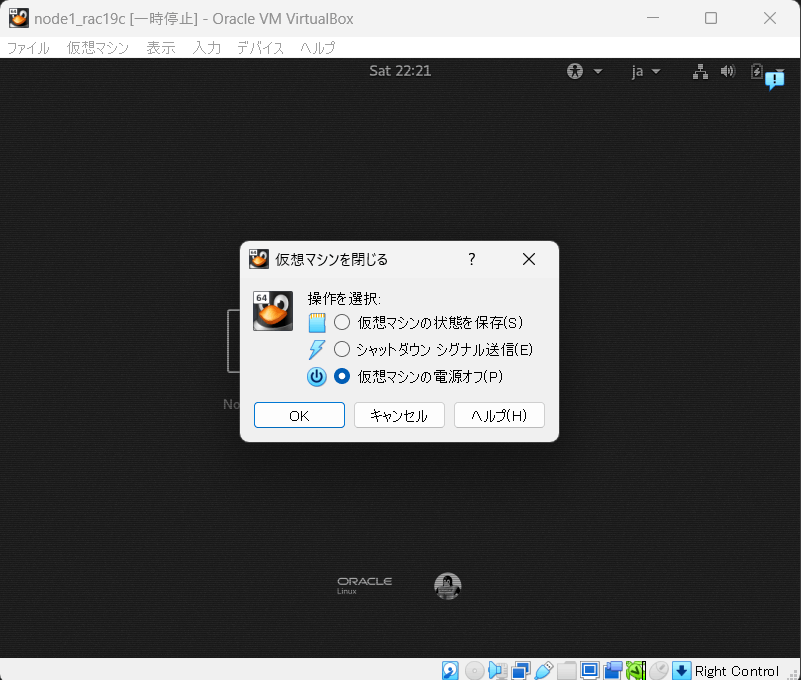Minimize the VirtualBox window
801x680 pixels.
tap(653, 18)
